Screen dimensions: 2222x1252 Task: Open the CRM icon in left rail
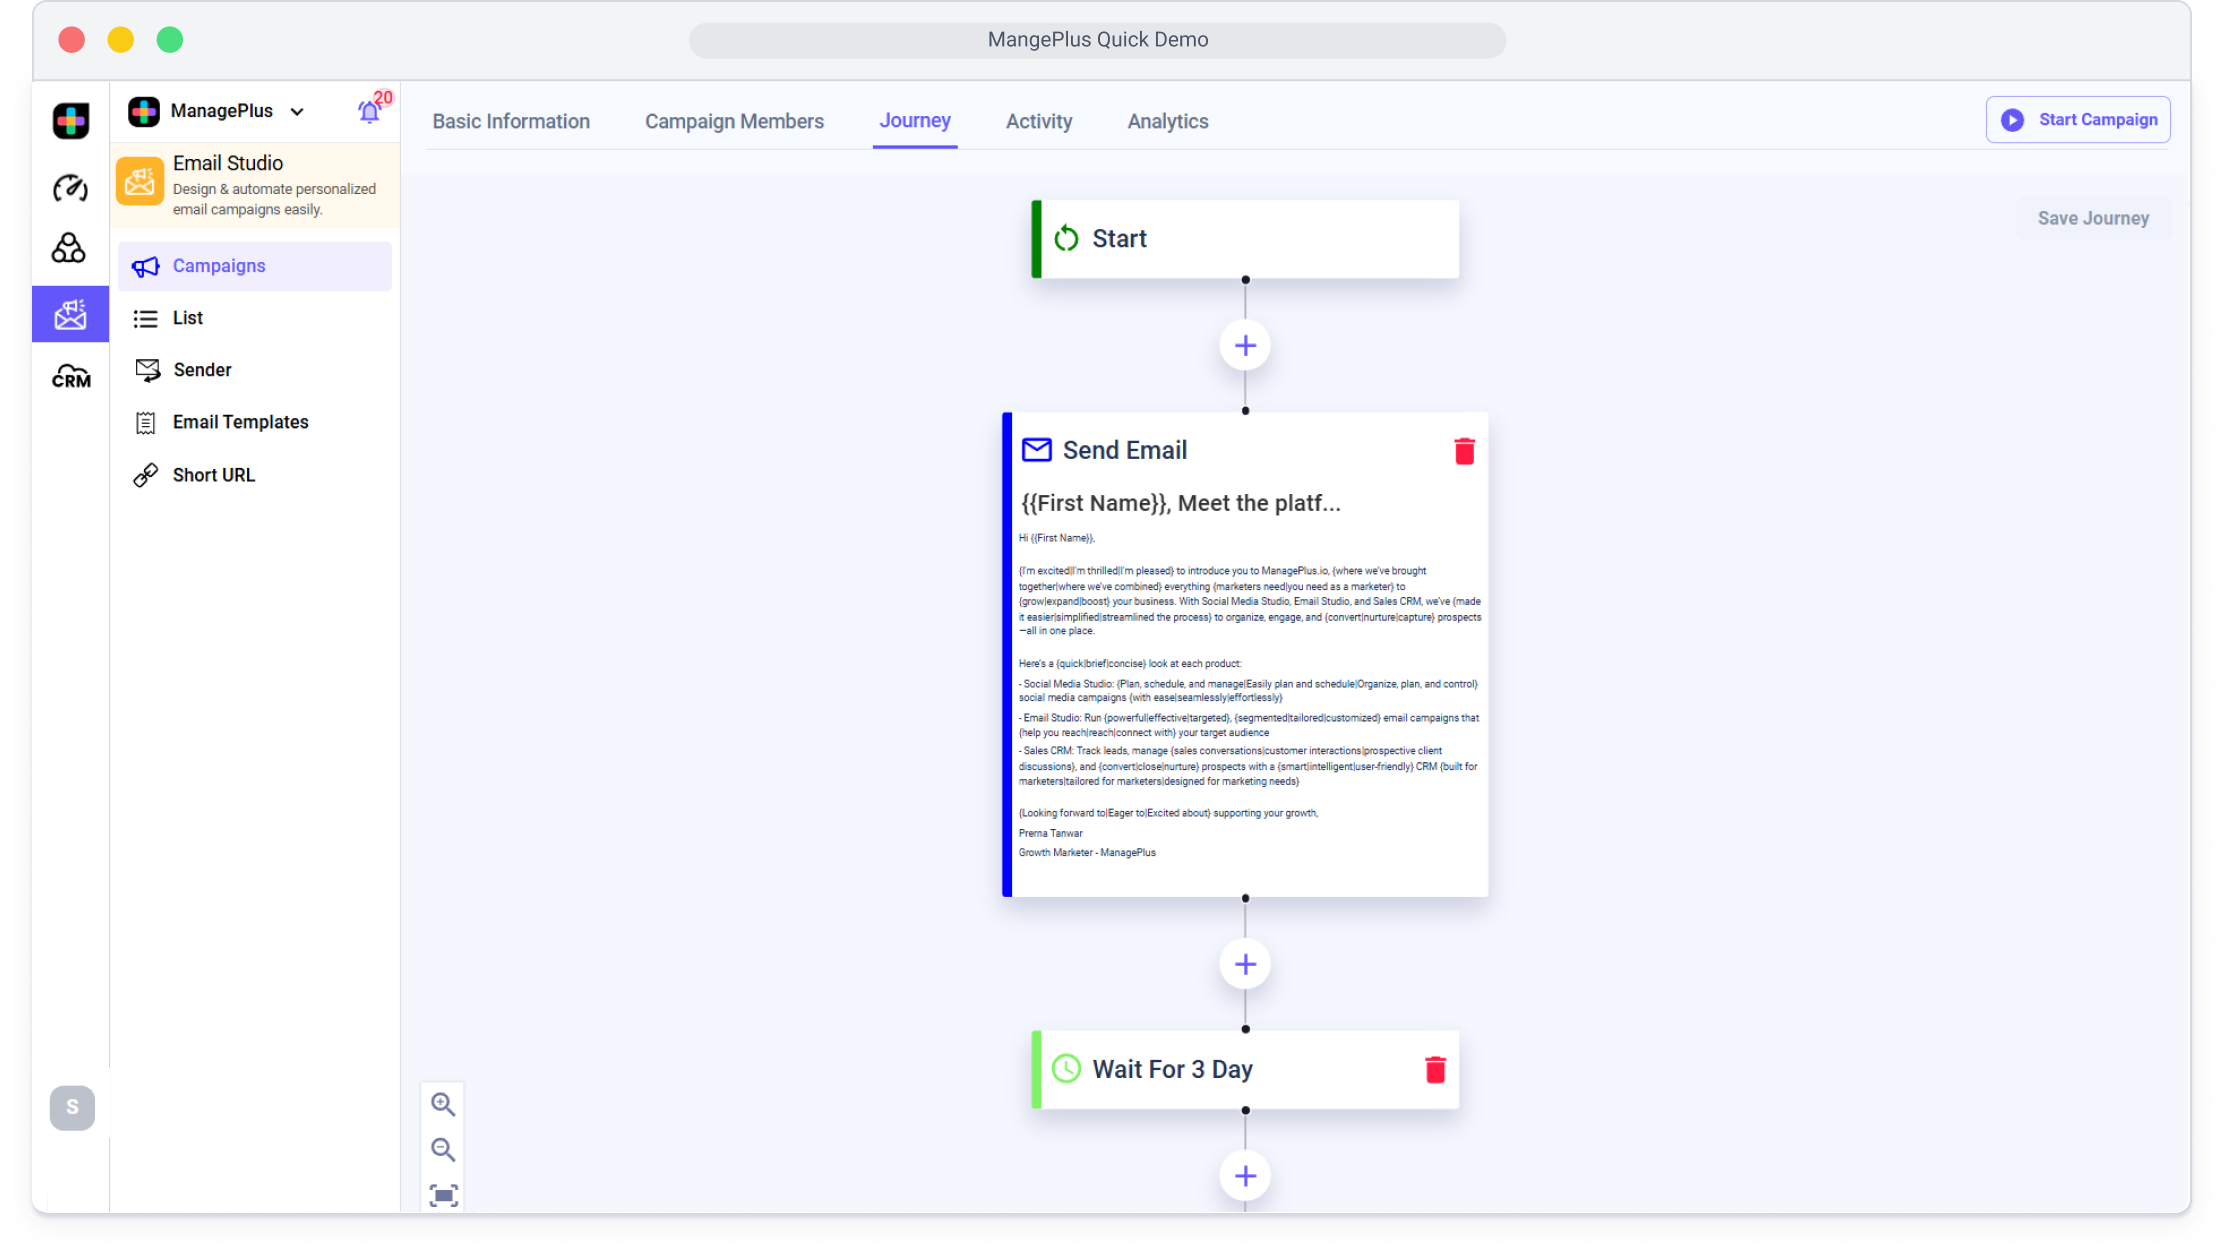[x=70, y=377]
